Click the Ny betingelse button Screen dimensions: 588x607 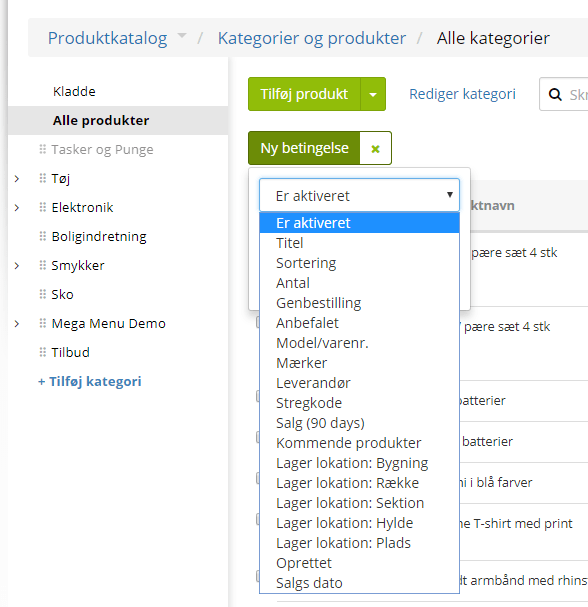[x=304, y=148]
